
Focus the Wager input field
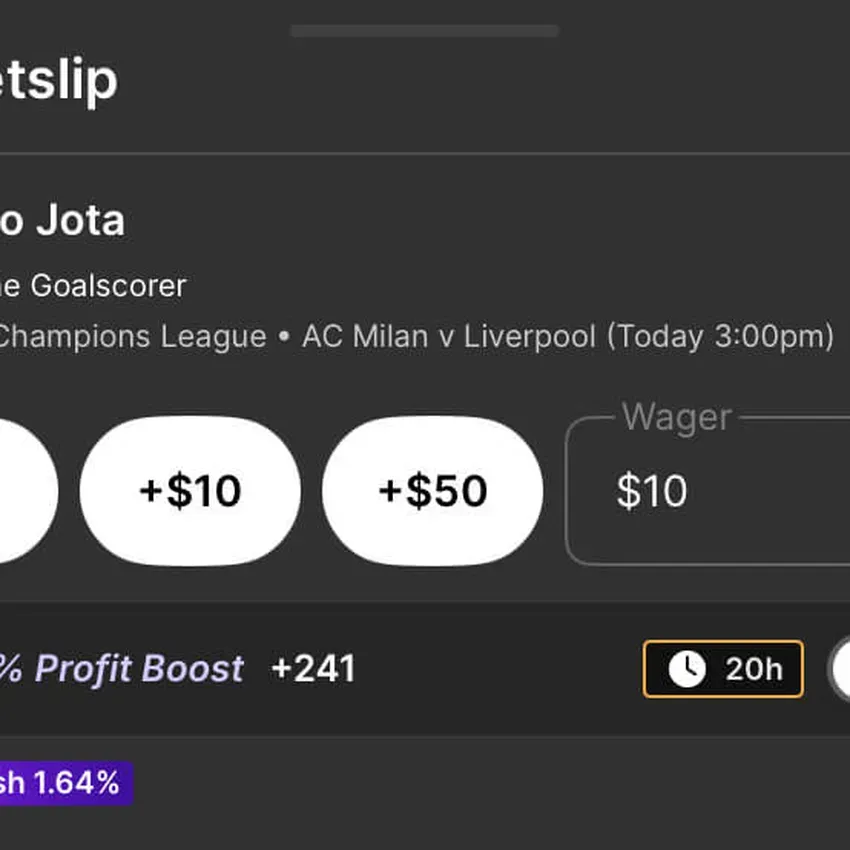(x=707, y=491)
